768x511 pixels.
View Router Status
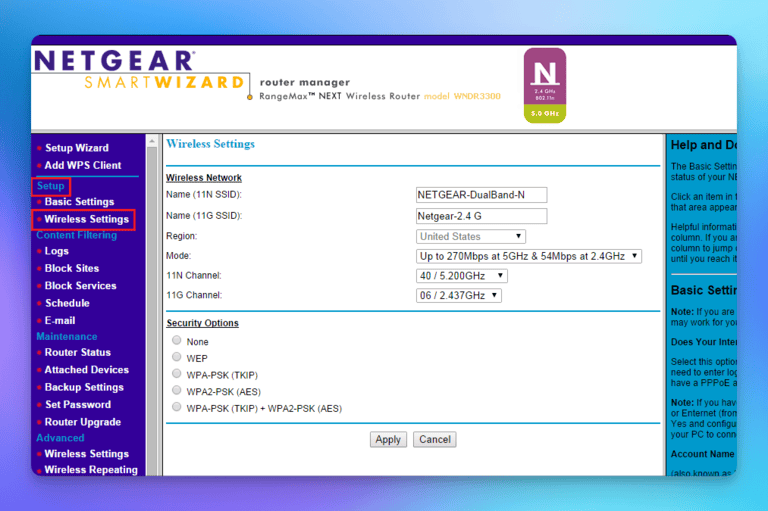pyautogui.click(x=78, y=352)
